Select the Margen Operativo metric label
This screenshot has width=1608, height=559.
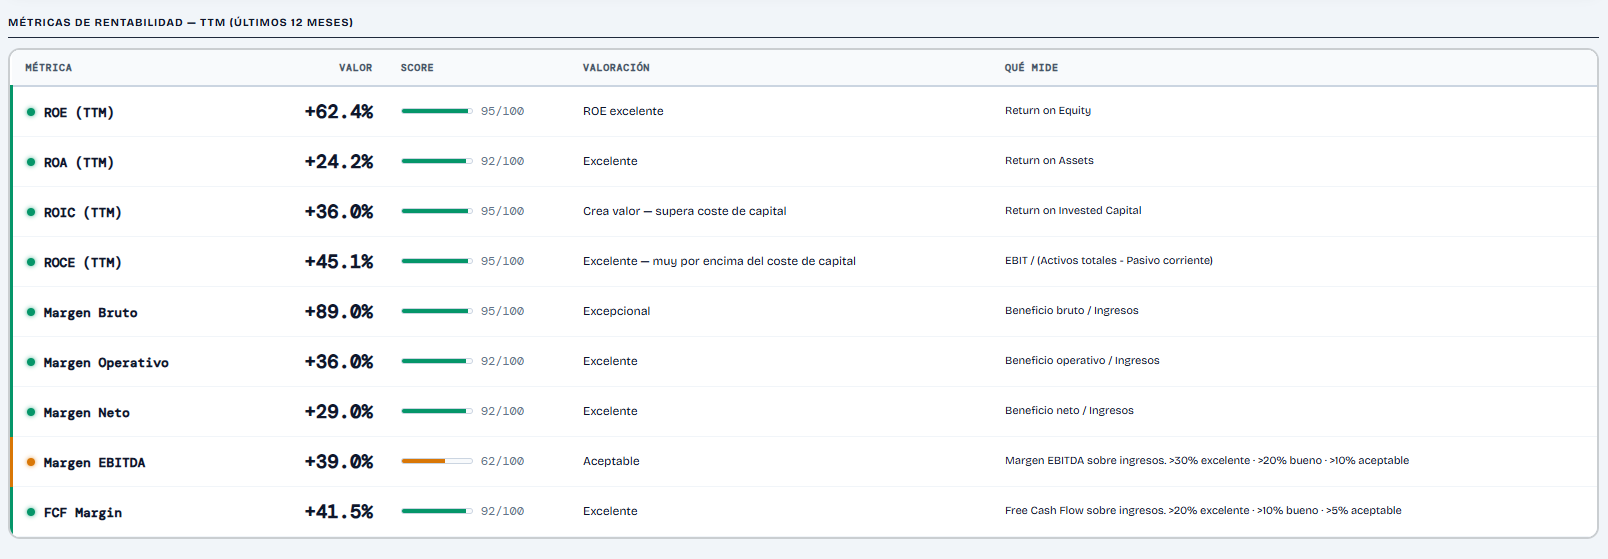[106, 362]
